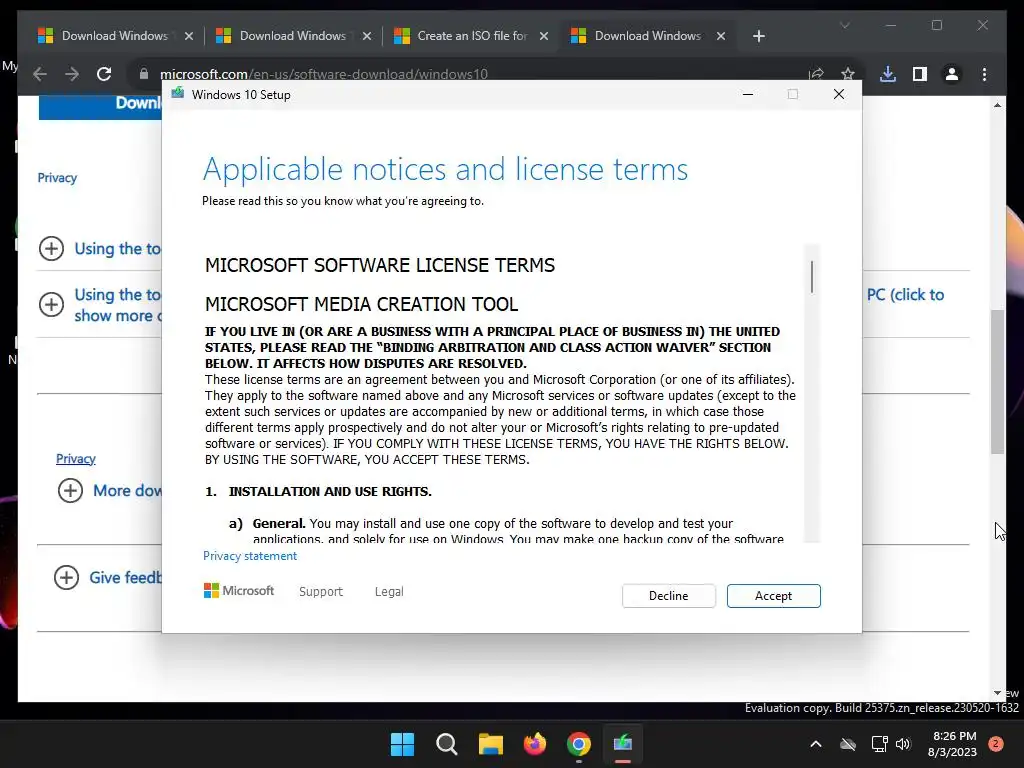1024x768 pixels.
Task: Close the active Download Windows tab
Action: pos(720,36)
